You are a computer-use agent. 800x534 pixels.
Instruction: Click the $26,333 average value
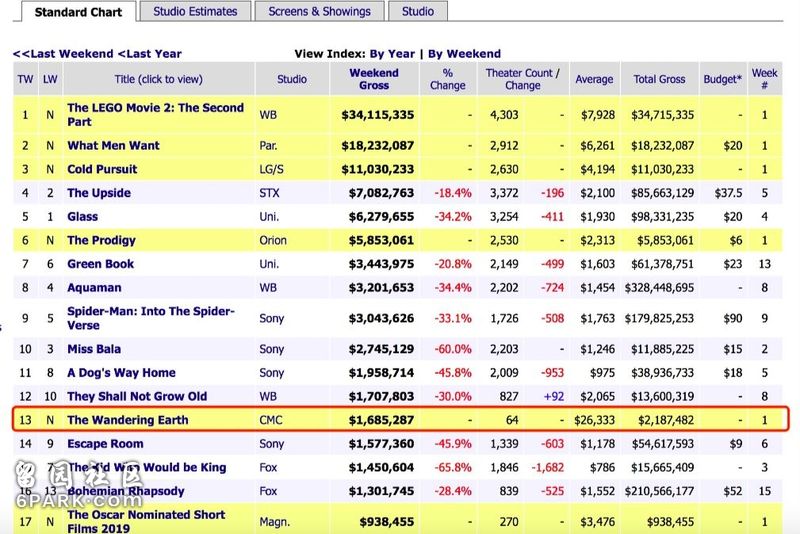tap(594, 420)
